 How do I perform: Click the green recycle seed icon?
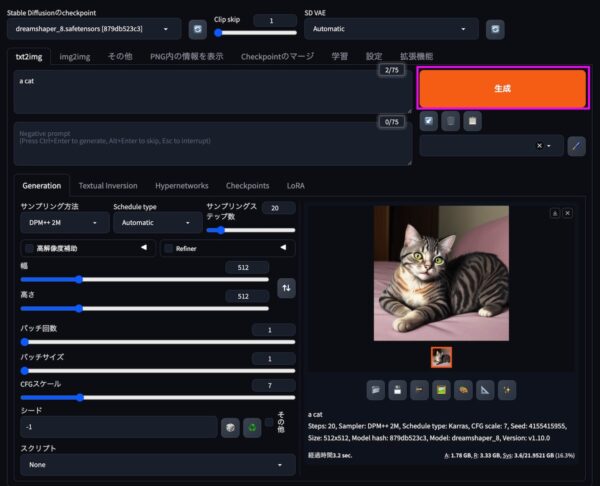point(252,427)
